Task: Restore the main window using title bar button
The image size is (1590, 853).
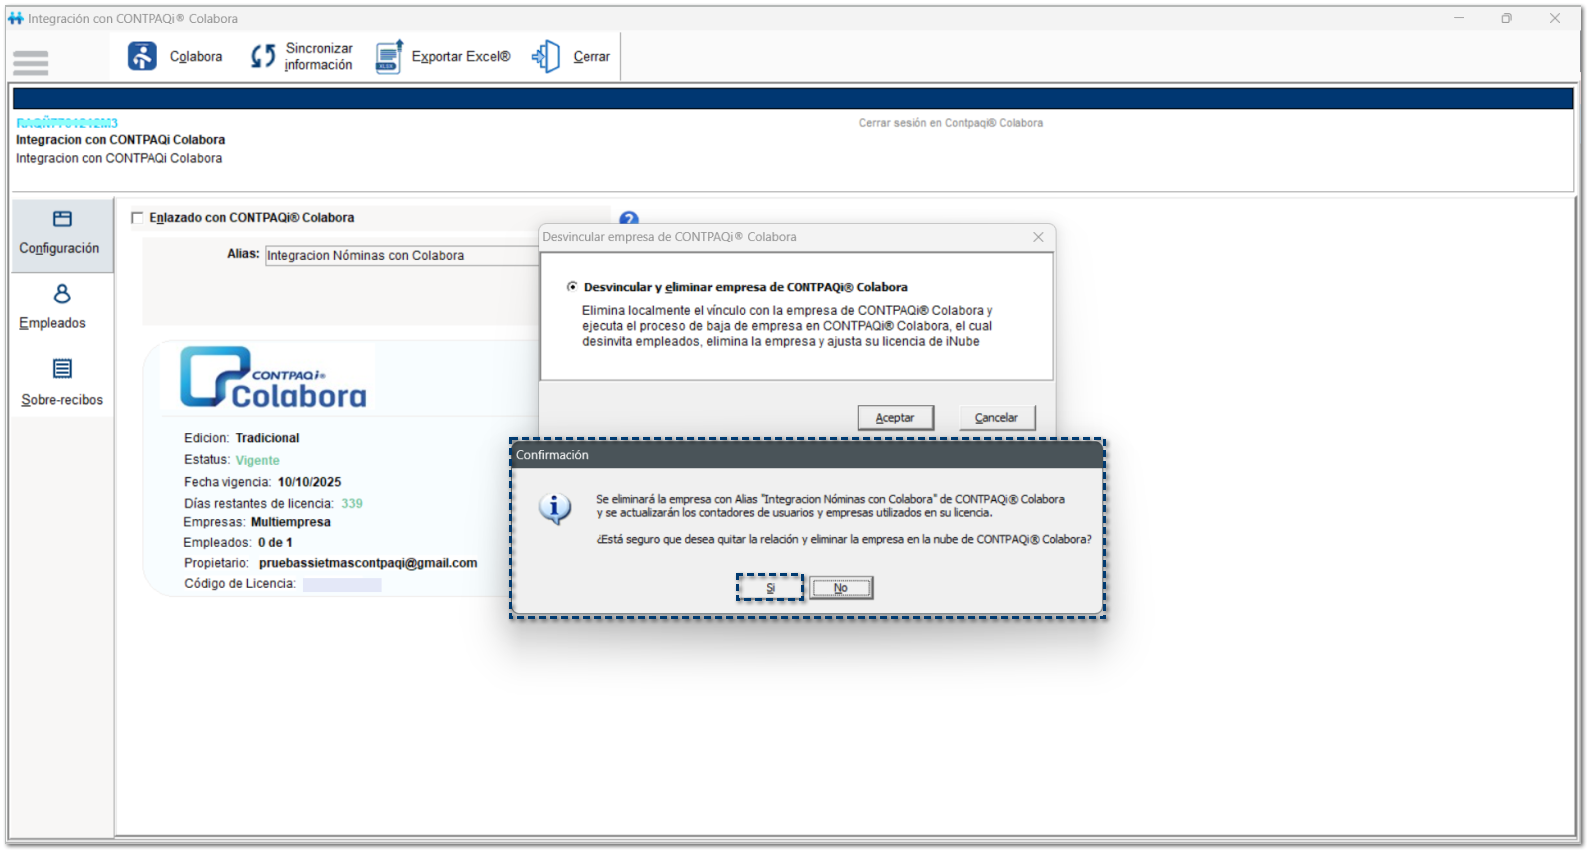Action: [x=1507, y=18]
